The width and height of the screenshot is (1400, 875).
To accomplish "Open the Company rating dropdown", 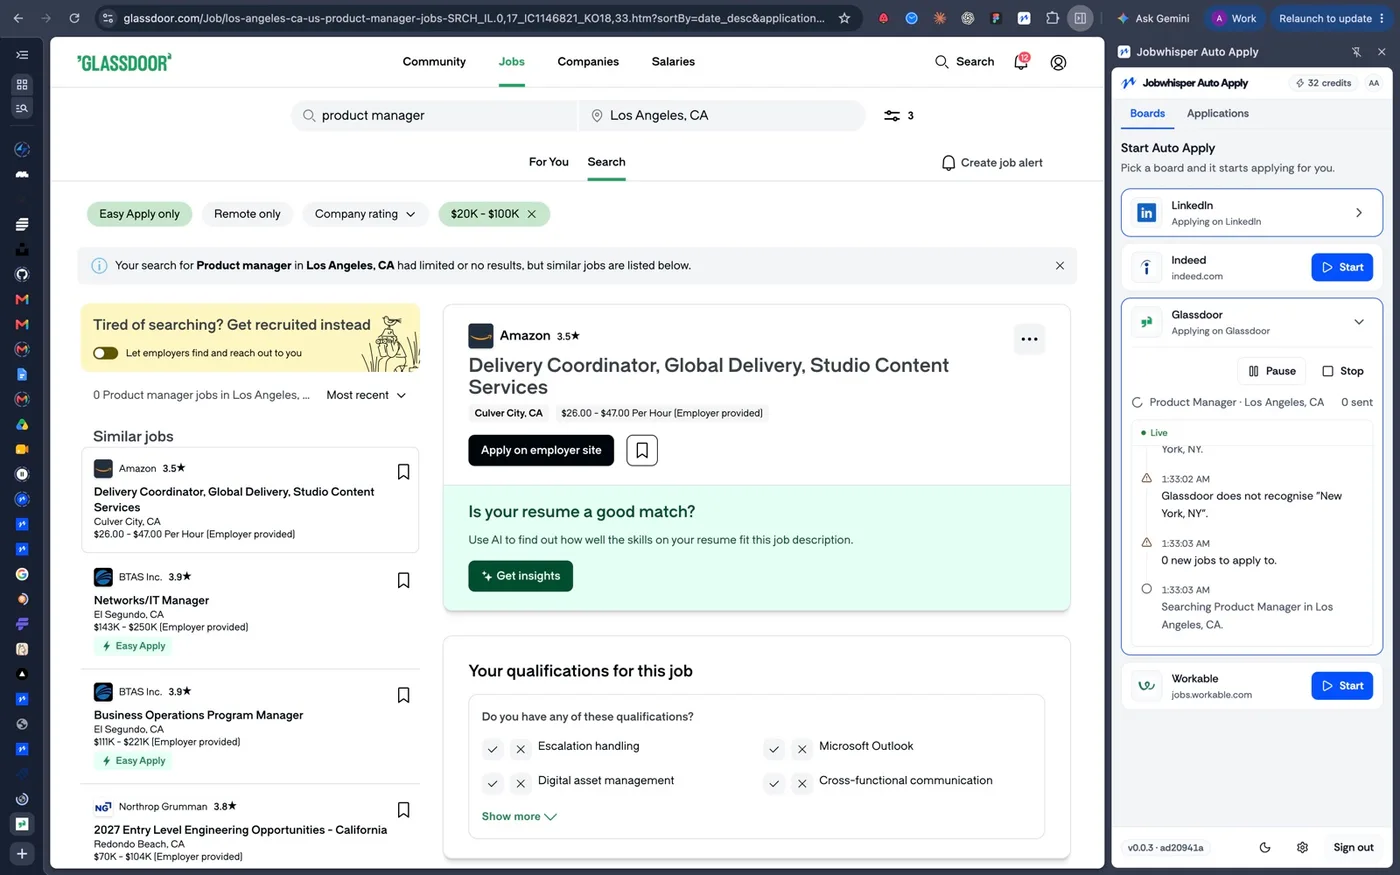I will (x=365, y=214).
